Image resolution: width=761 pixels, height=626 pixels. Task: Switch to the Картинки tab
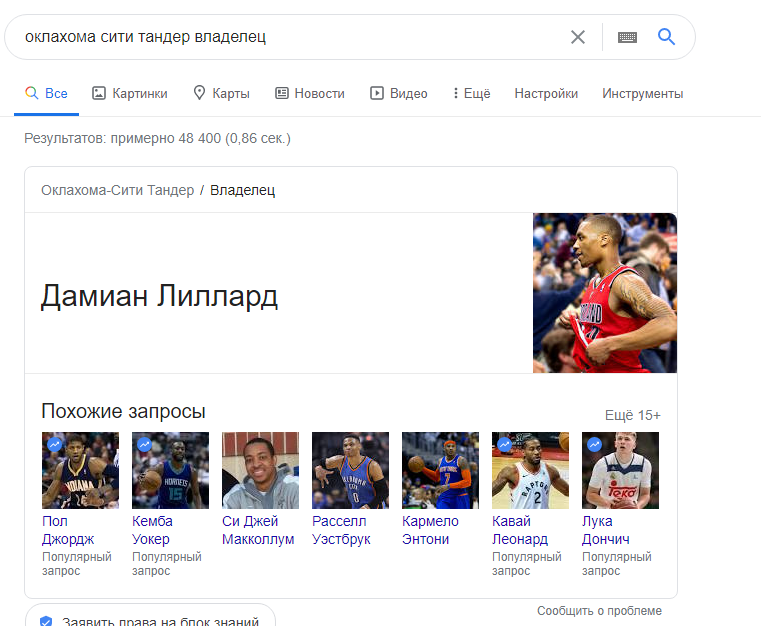coord(130,93)
